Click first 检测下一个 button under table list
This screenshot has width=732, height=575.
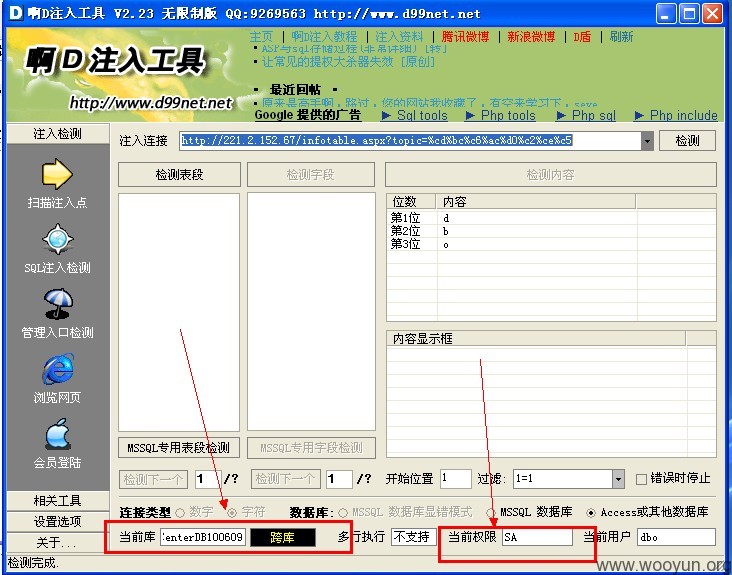153,479
